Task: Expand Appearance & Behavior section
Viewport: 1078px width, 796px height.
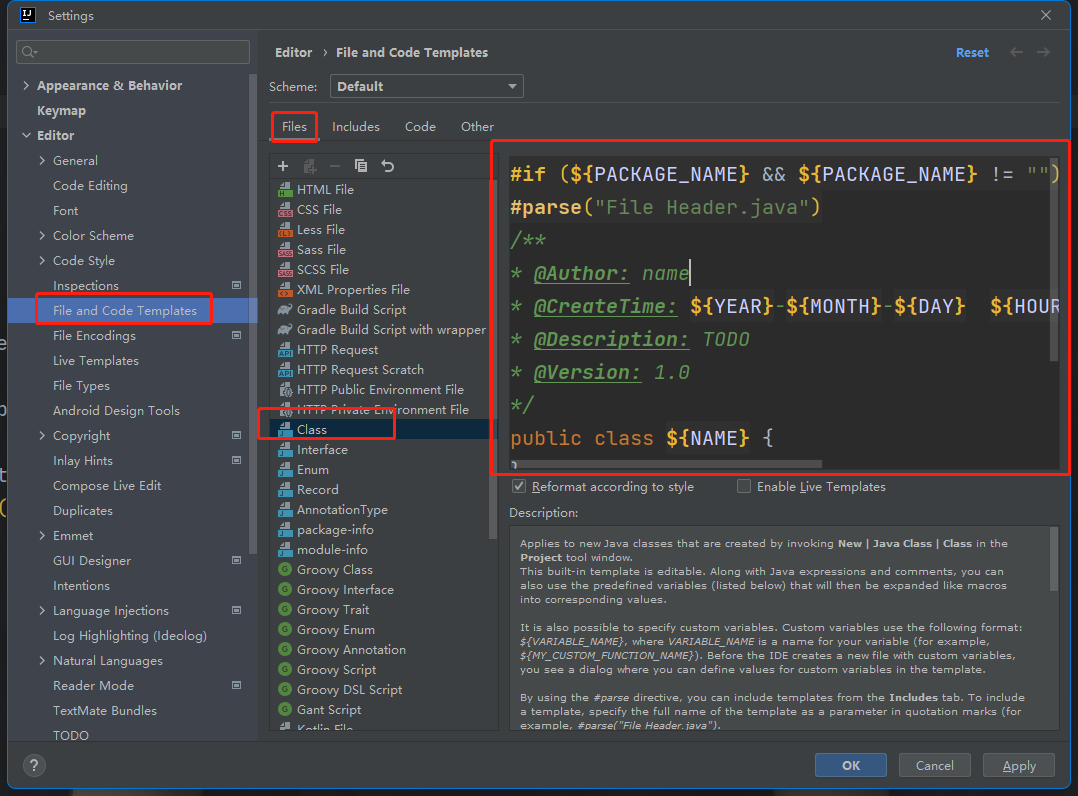Action: click(x=26, y=85)
